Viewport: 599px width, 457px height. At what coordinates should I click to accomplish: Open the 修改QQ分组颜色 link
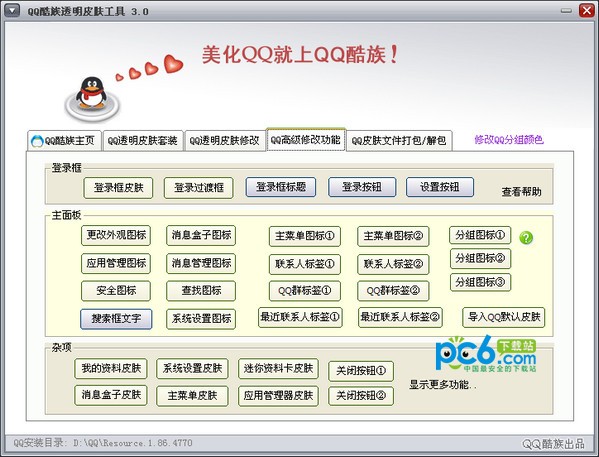tap(509, 140)
